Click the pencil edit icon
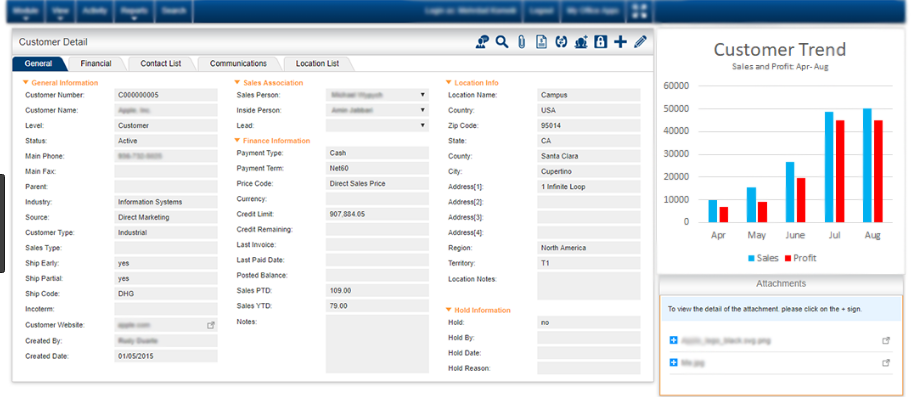914x397 pixels. 641,42
